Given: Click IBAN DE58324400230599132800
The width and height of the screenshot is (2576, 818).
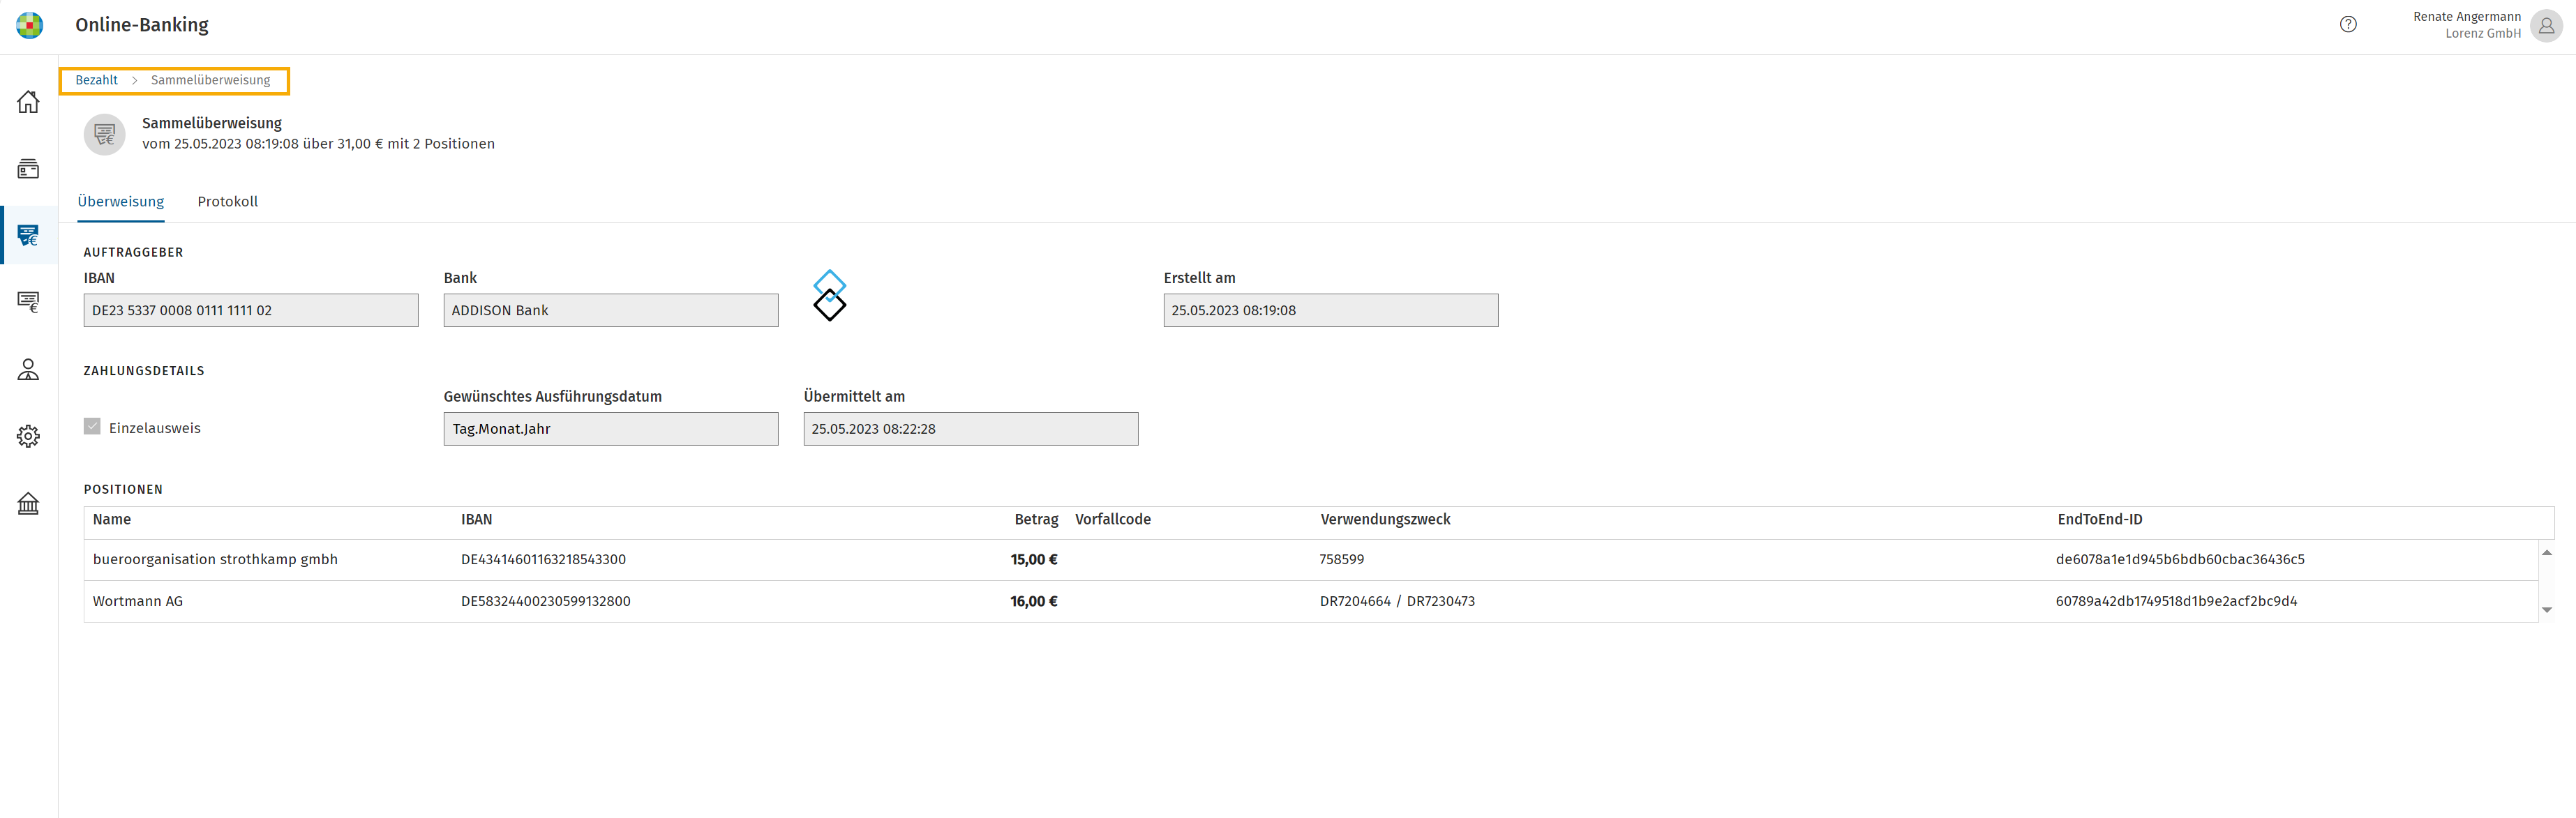Looking at the screenshot, I should (x=545, y=602).
